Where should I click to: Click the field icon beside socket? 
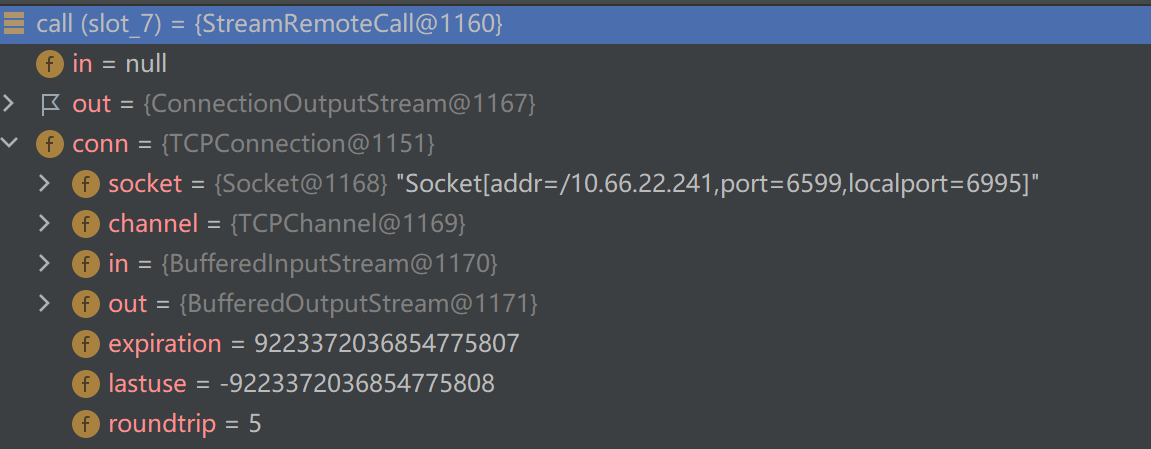85,184
